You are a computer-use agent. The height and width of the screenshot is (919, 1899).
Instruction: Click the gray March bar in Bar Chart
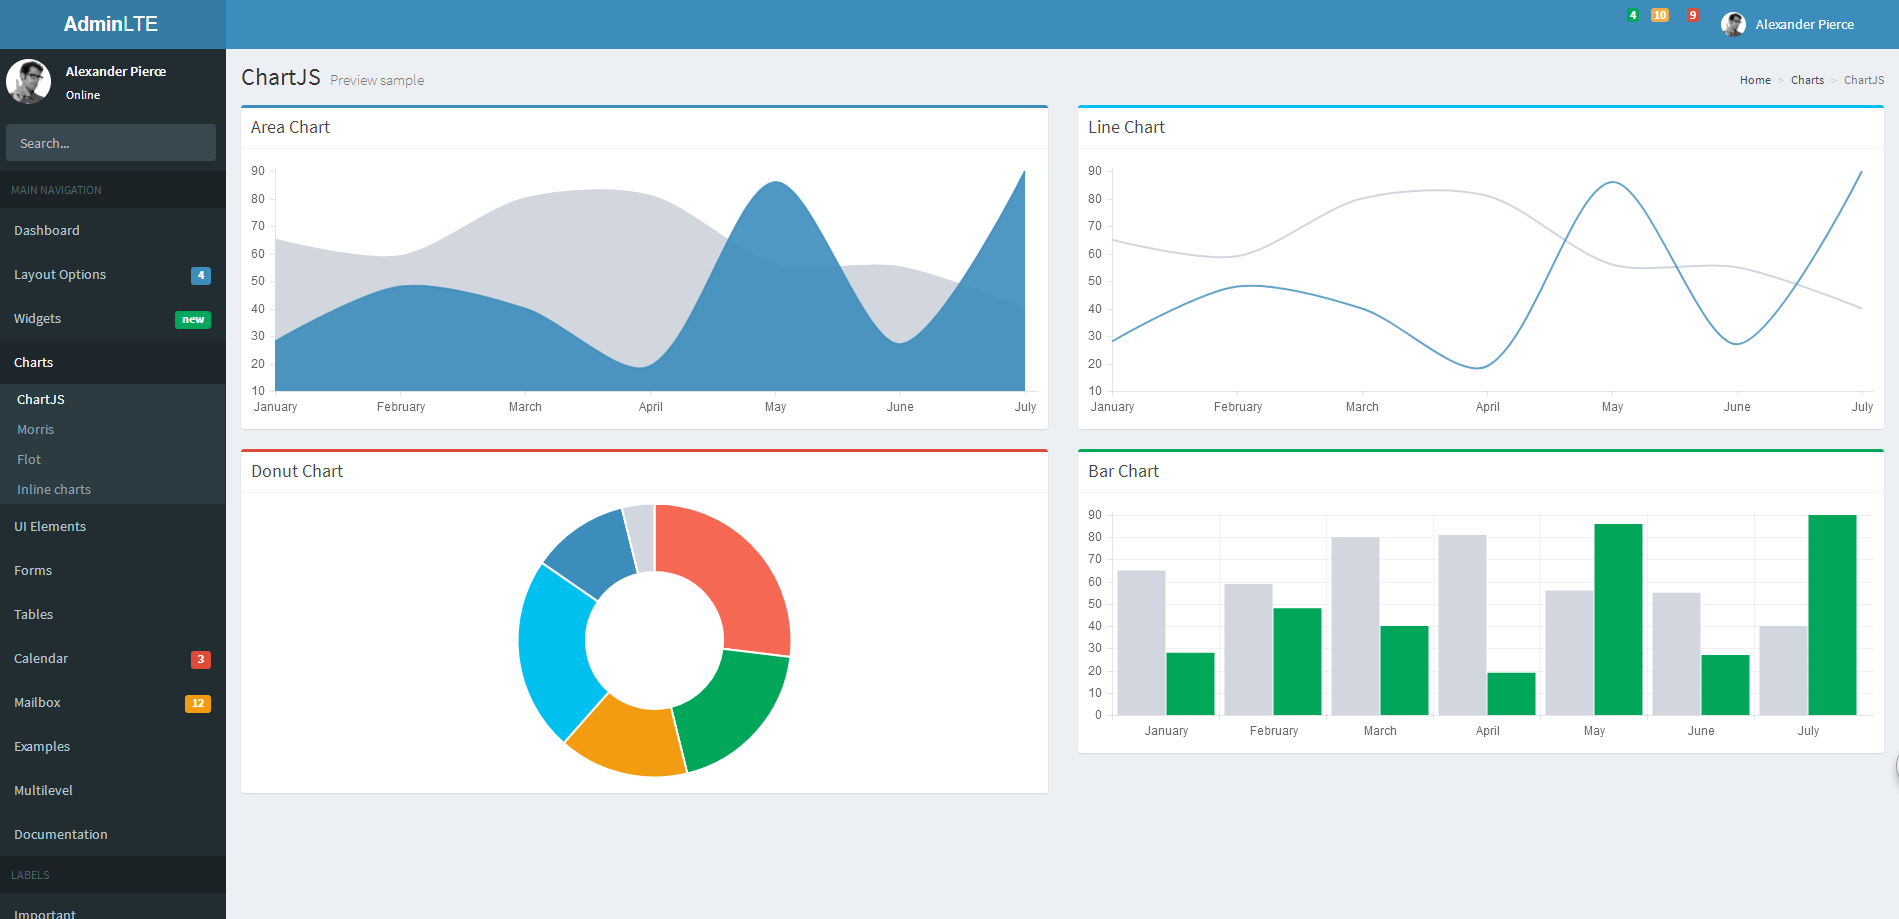(x=1355, y=626)
